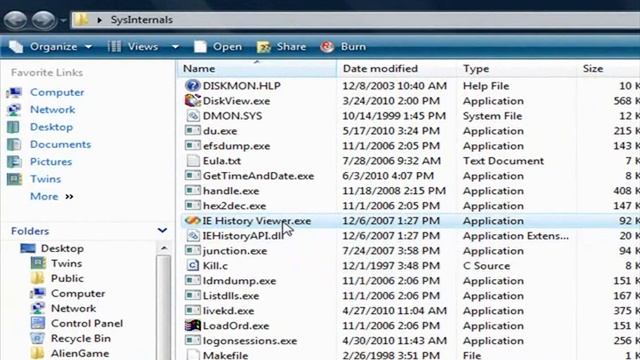Click the logonsessions.exe file icon
The width and height of the screenshot is (640, 360).
click(x=192, y=341)
